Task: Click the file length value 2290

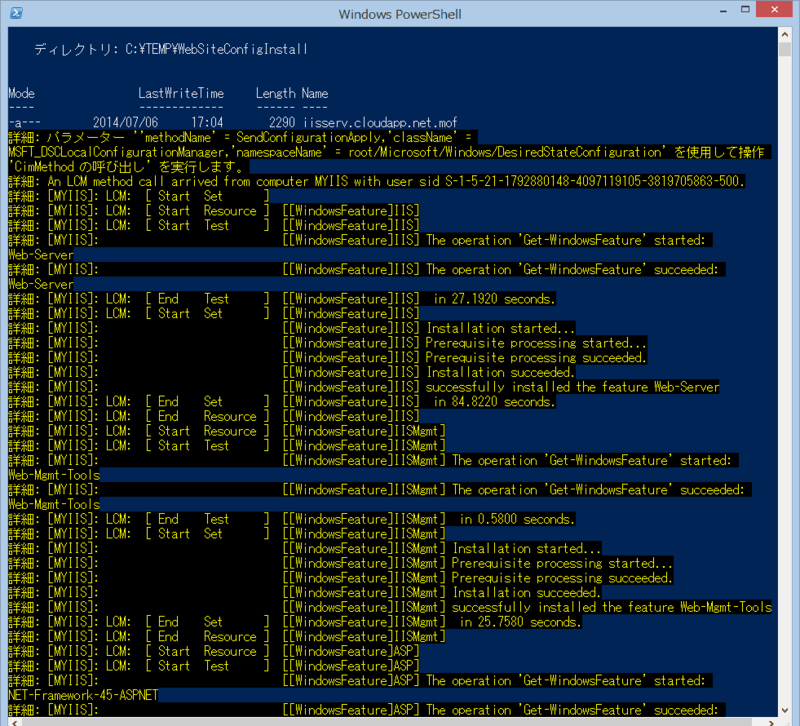Action: [282, 122]
